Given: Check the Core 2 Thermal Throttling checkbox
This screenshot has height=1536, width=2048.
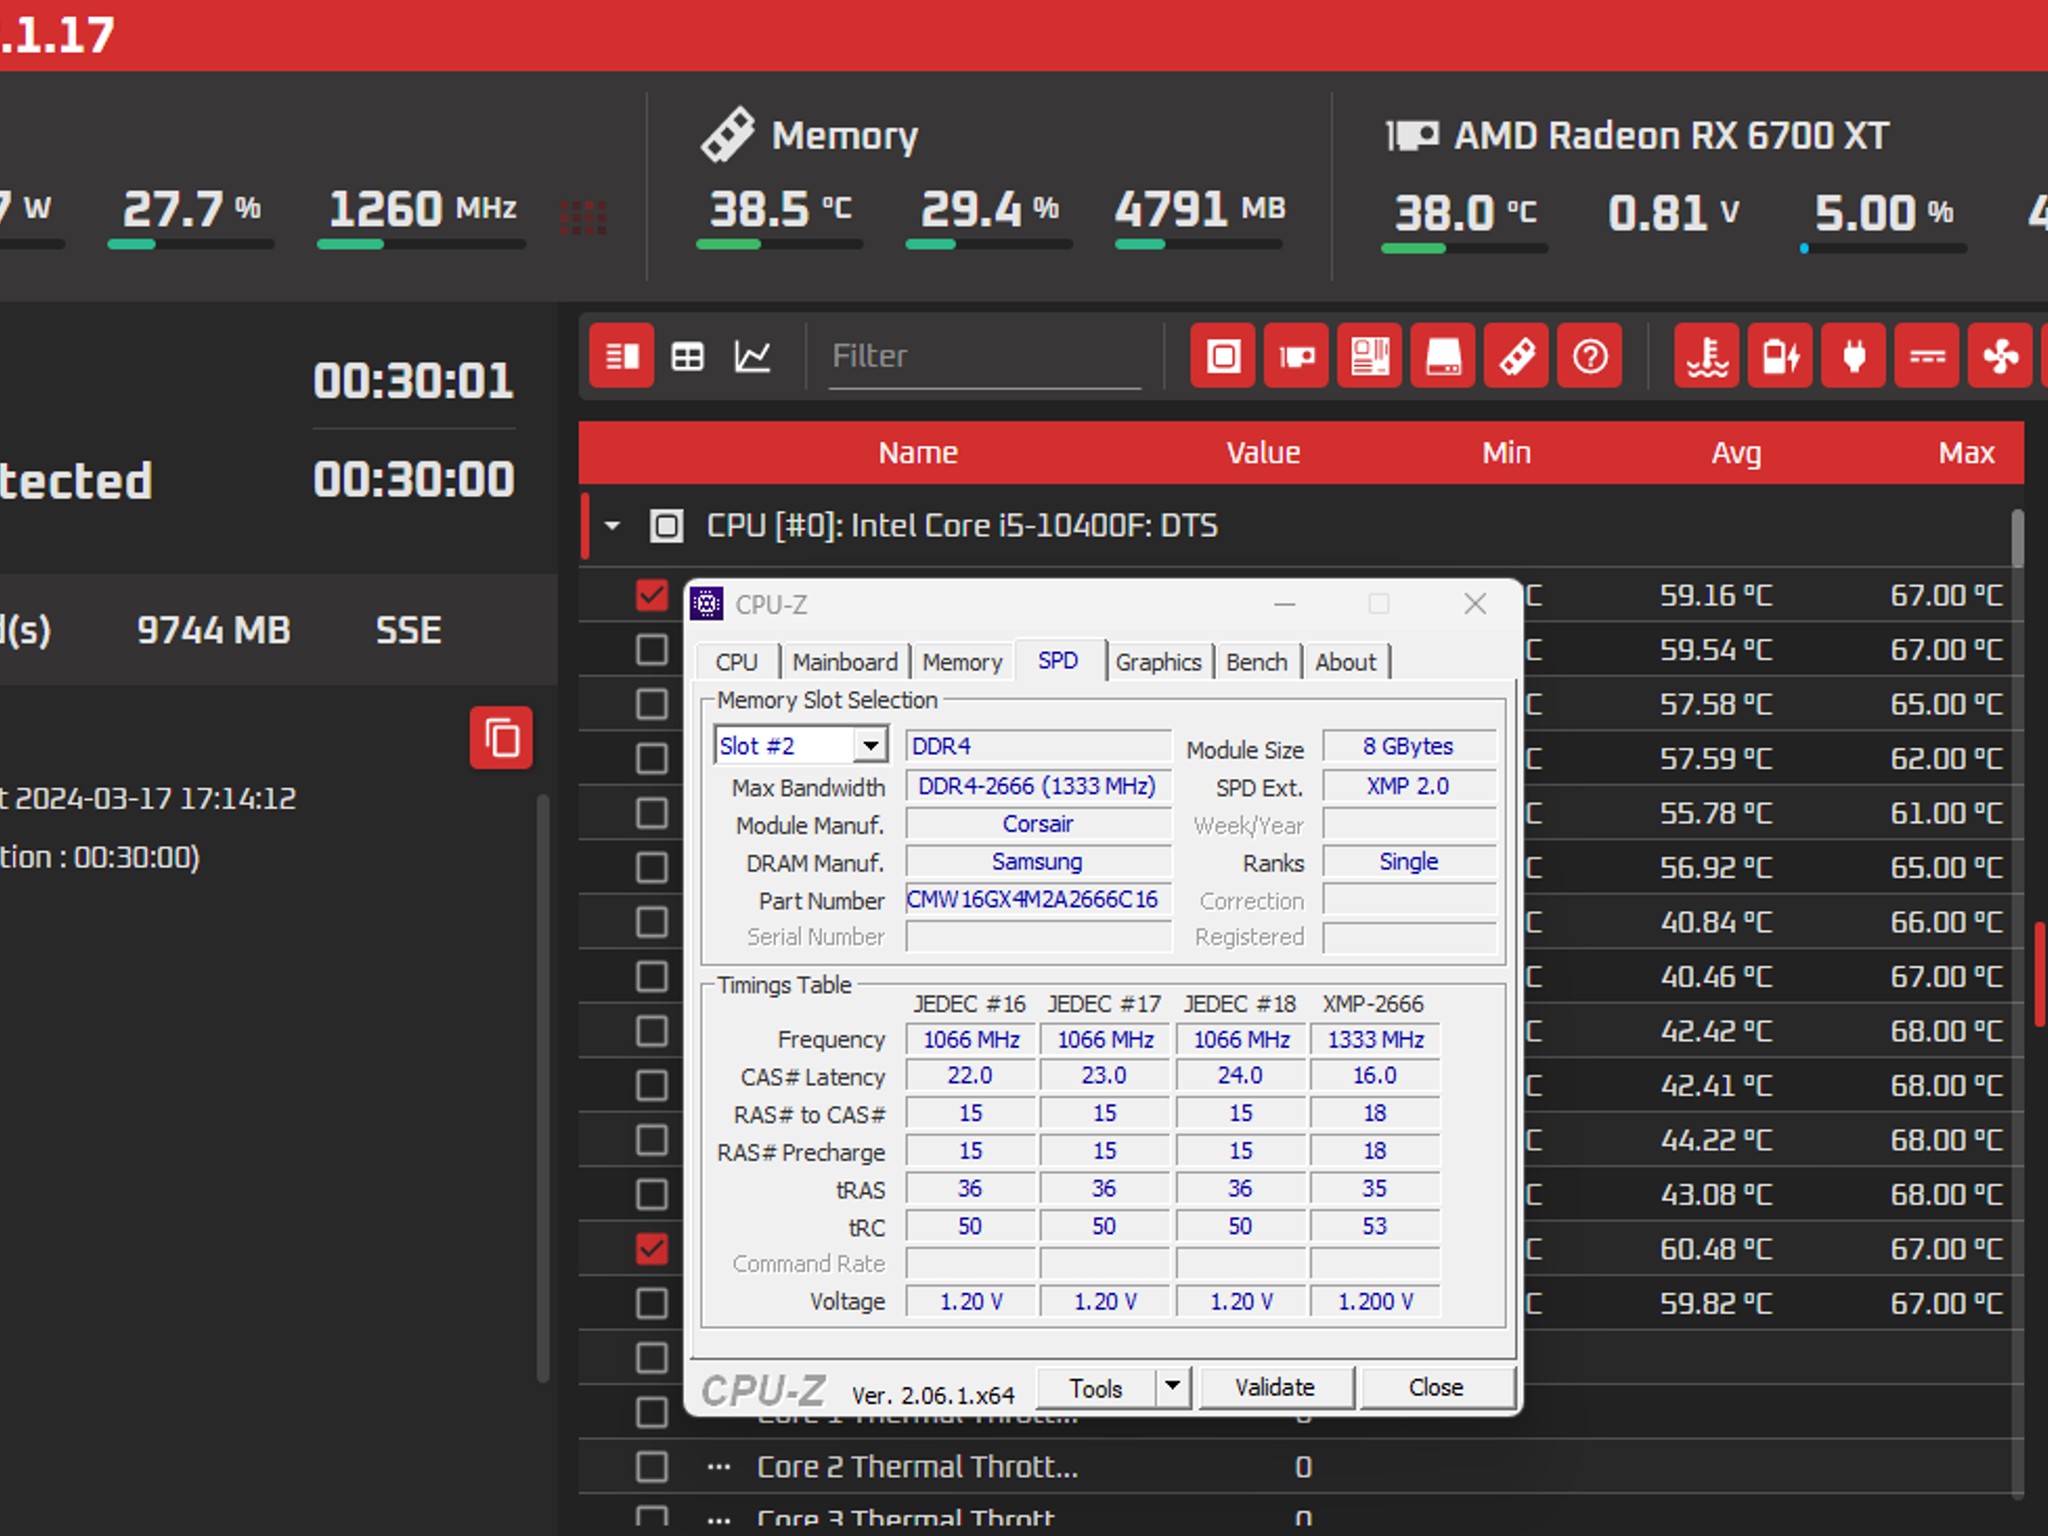Looking at the screenshot, I should pos(651,1467).
